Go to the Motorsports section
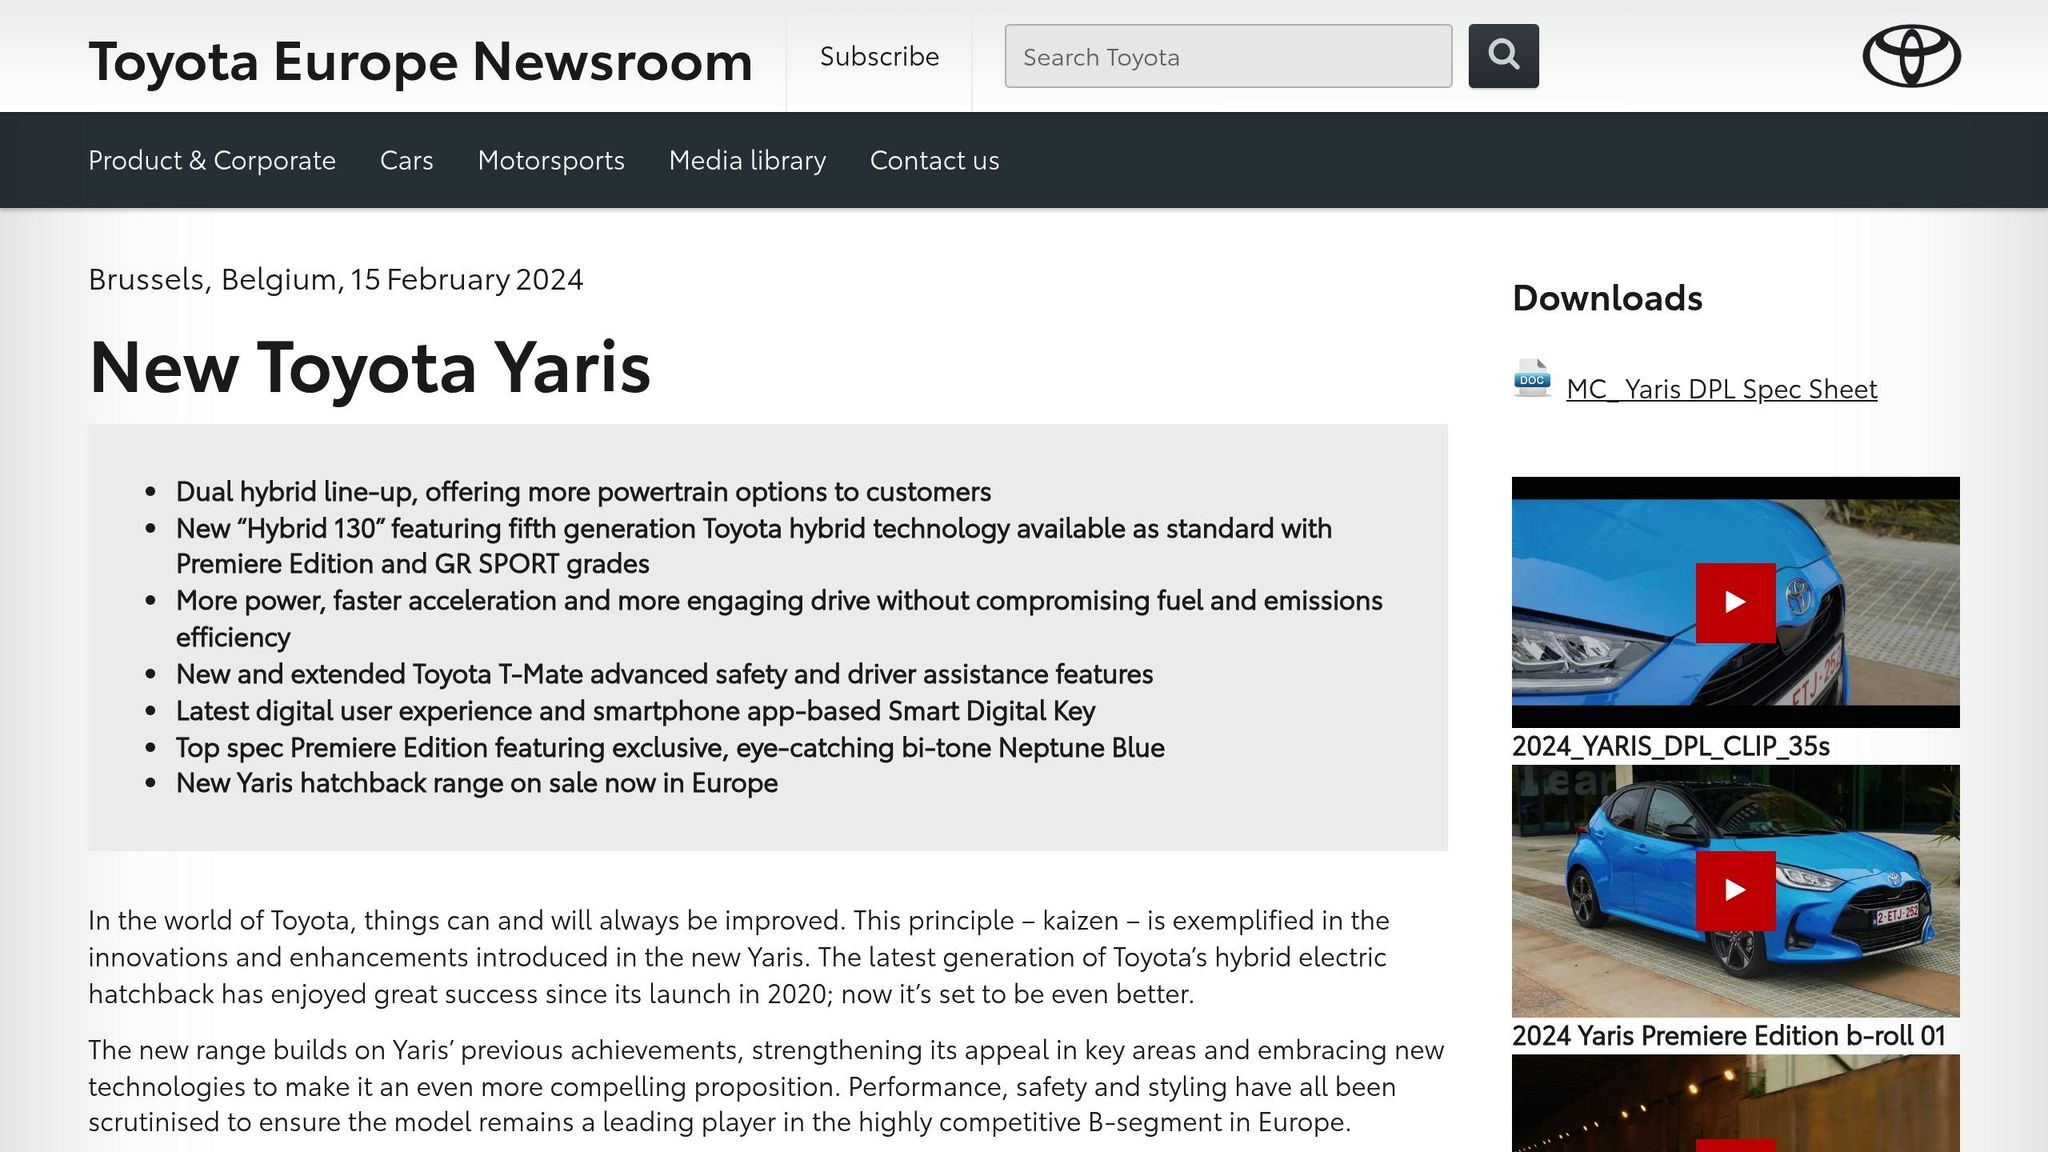This screenshot has width=2048, height=1152. [x=551, y=160]
